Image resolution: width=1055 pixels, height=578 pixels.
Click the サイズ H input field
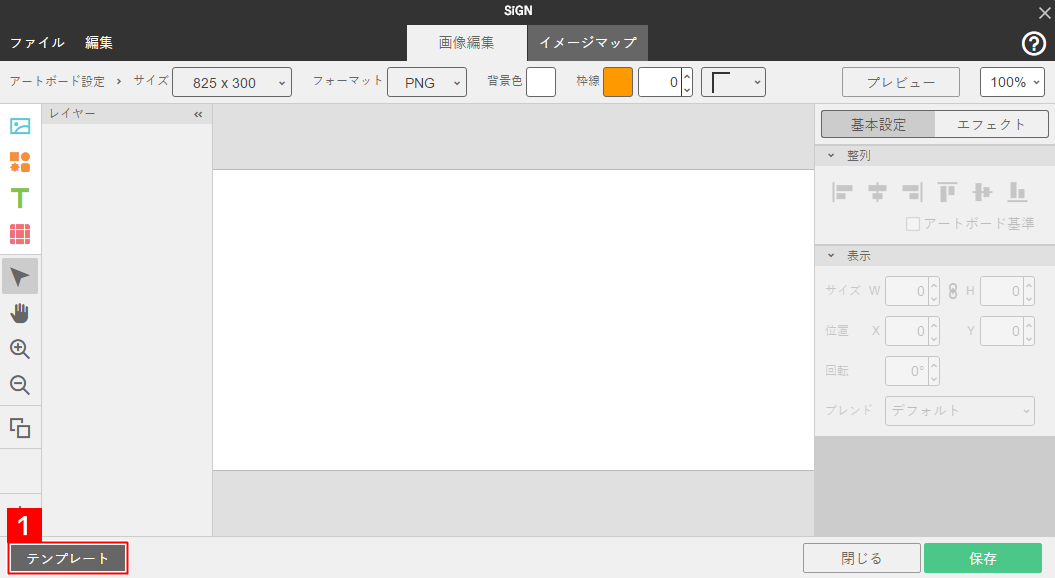[1002, 291]
